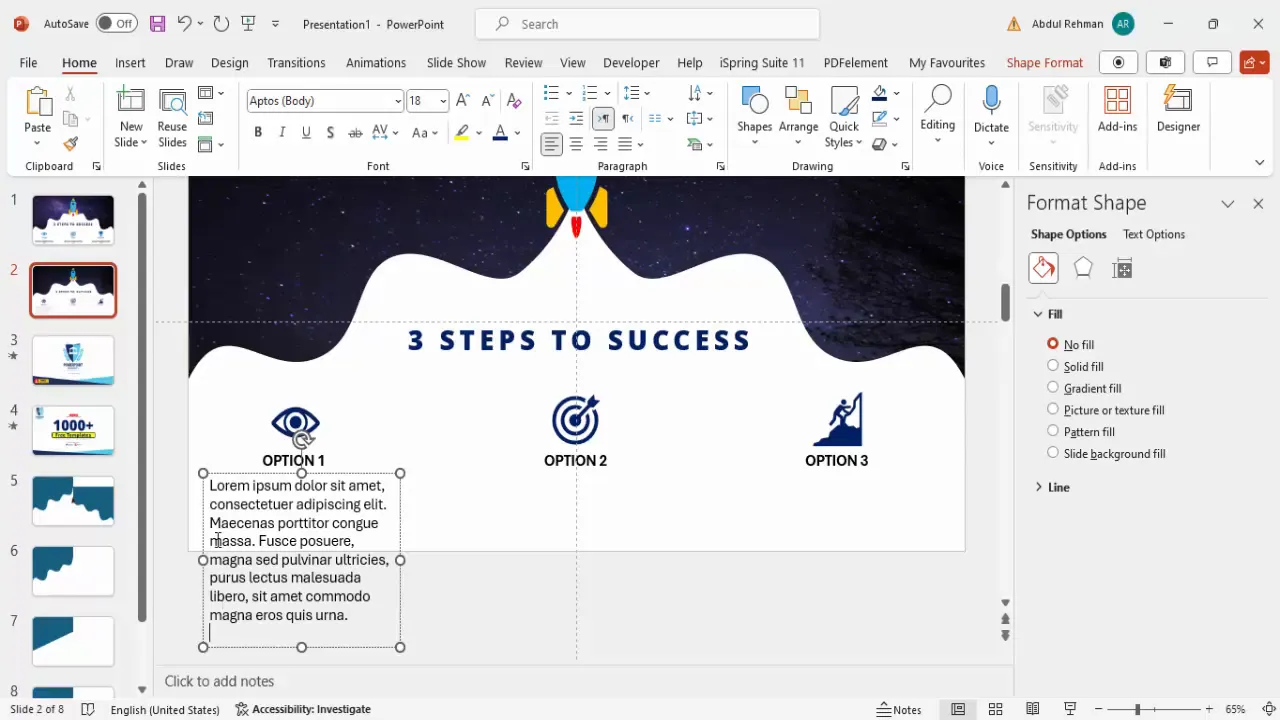This screenshot has width=1280, height=720.
Task: Select Picture or texture fill option
Action: click(1105, 410)
